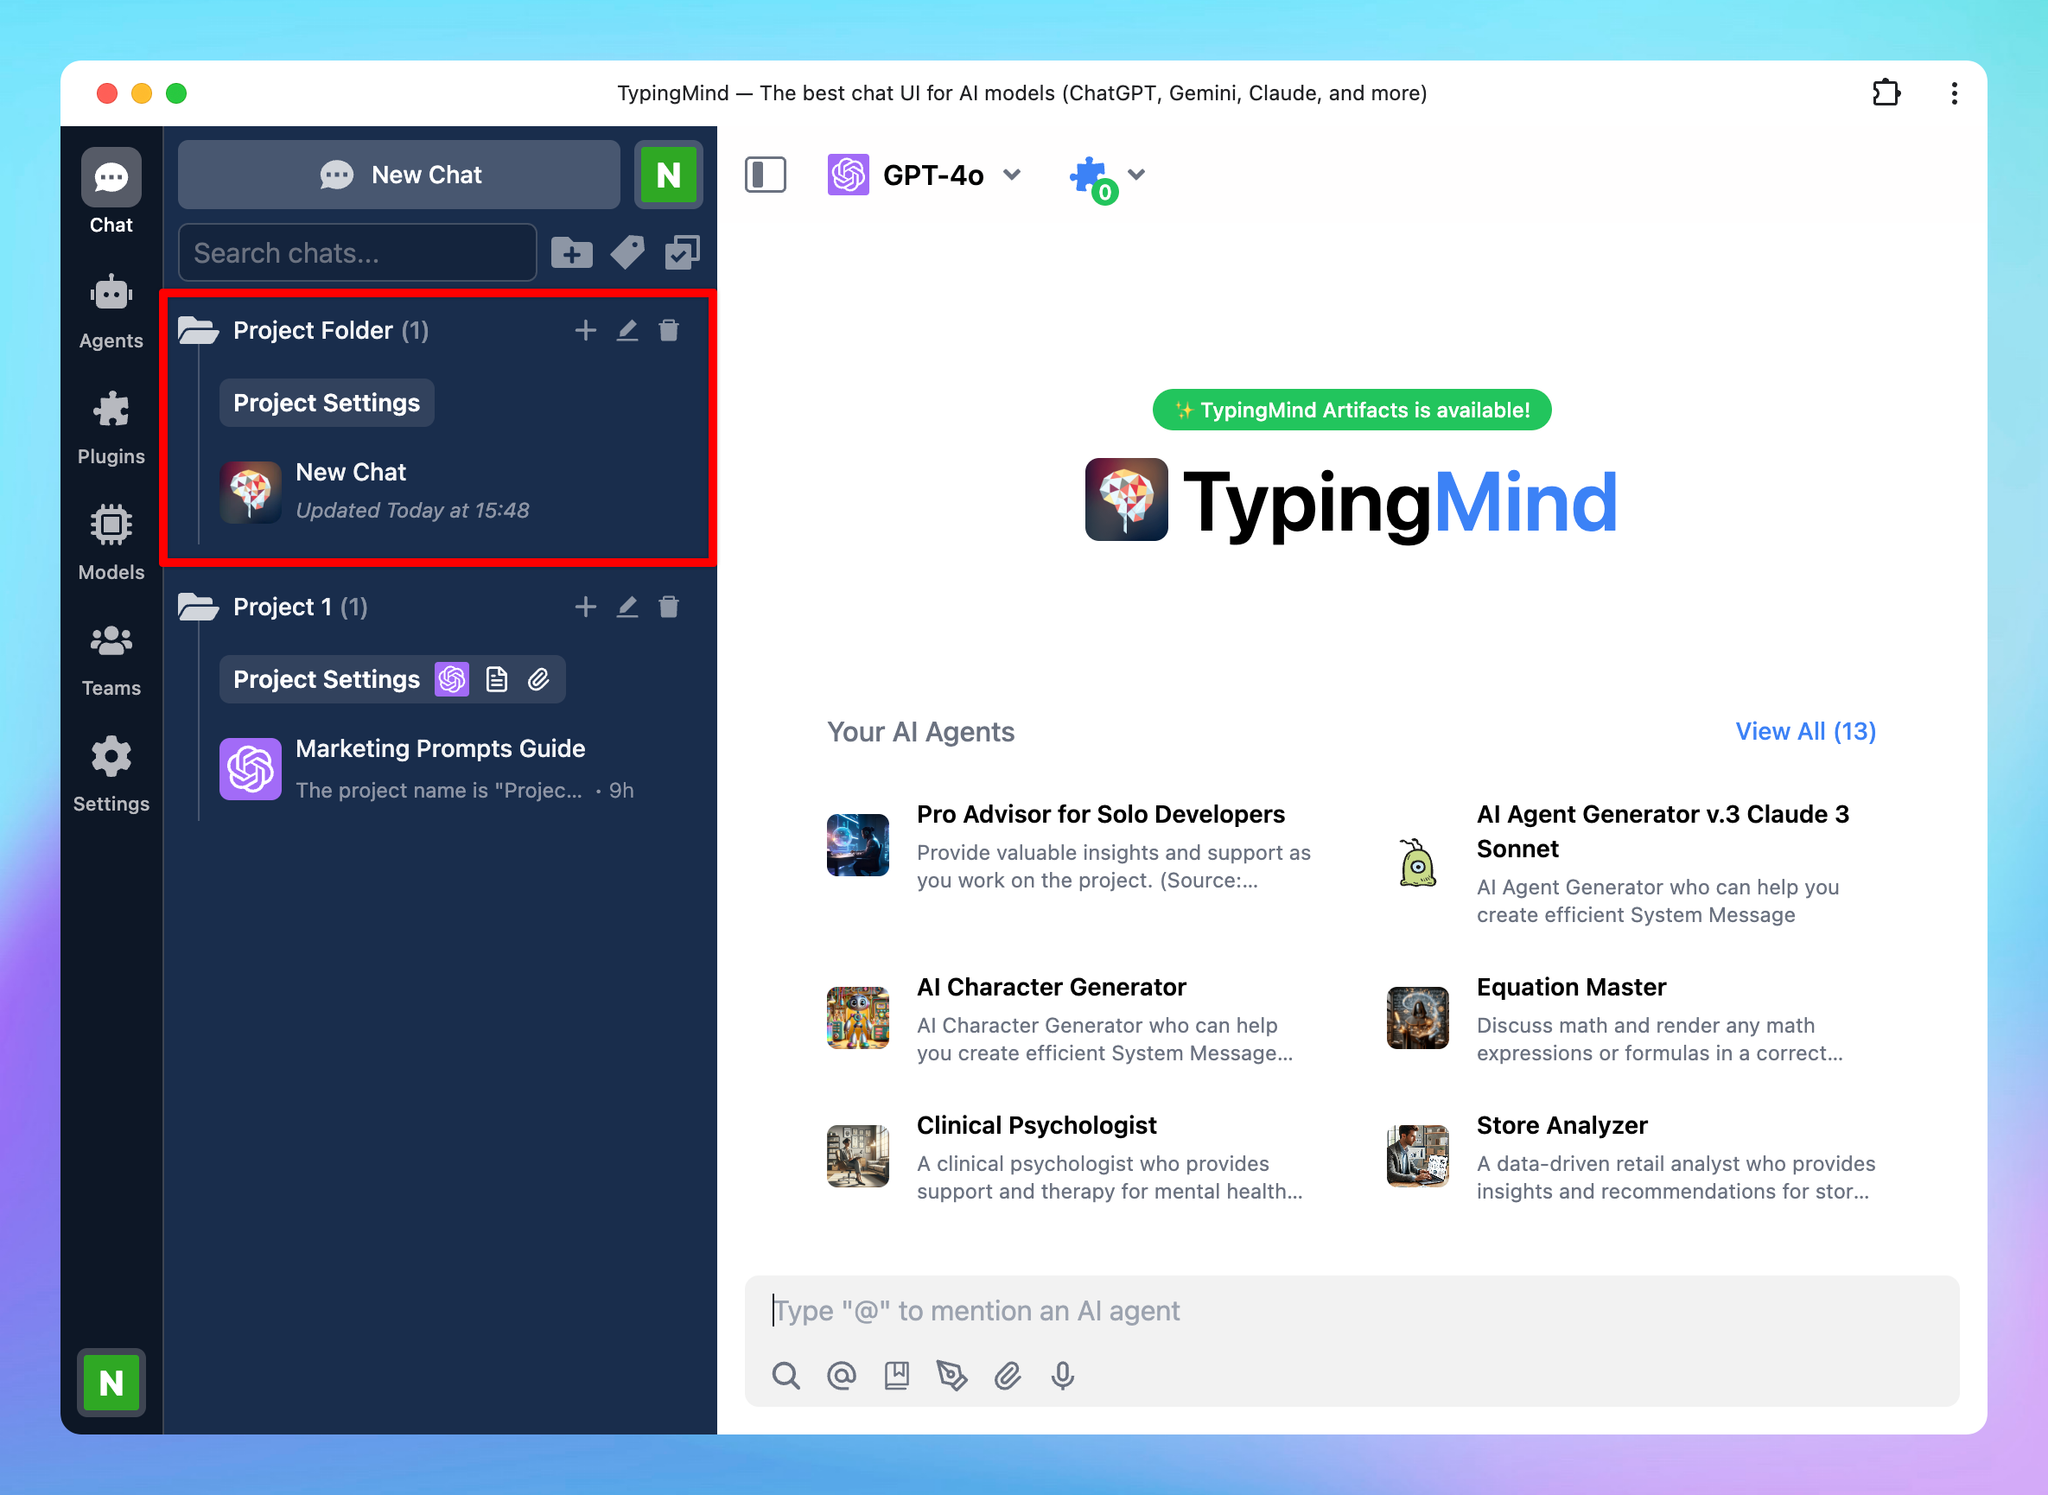Click the microphone voice input icon
Image resolution: width=2048 pixels, height=1495 pixels.
(1063, 1376)
